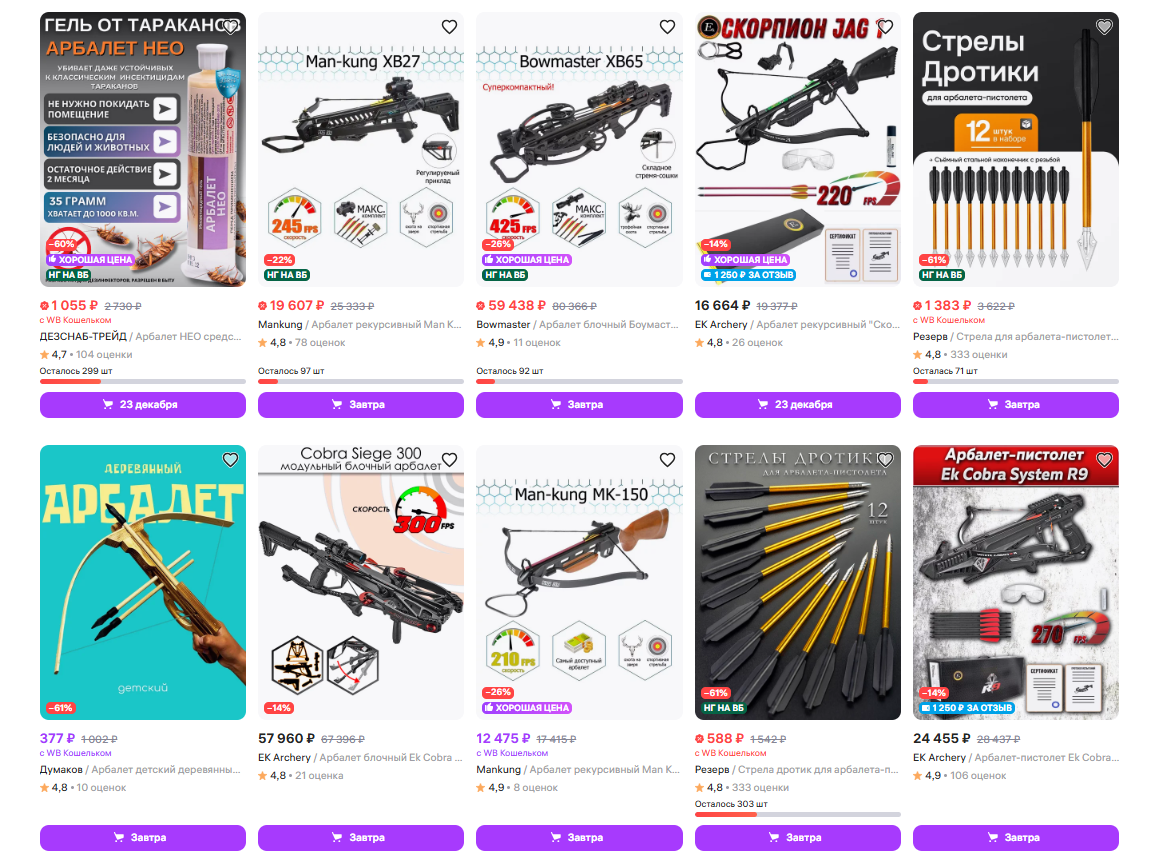Viewport: 1164px width, 864px height.
Task: Click the 1 250 ₽ за отзыв badge on Скорпион
Action: coord(748,275)
